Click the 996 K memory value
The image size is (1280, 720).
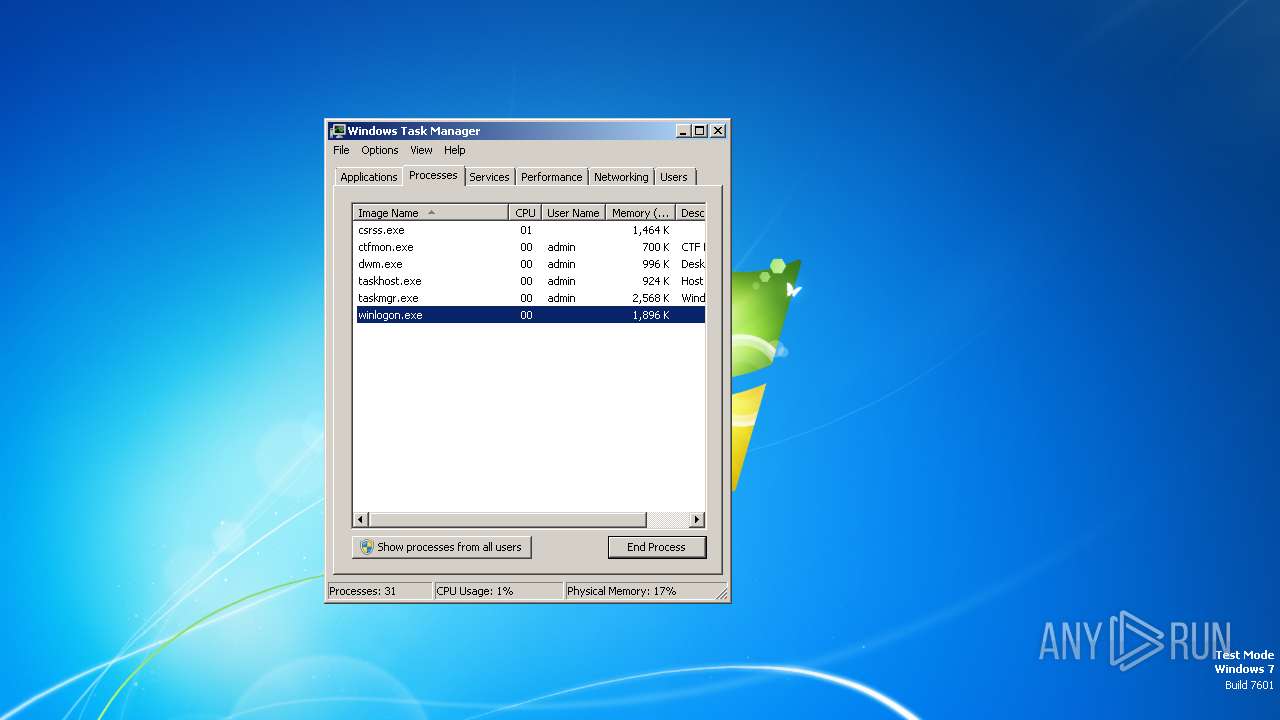pyautogui.click(x=656, y=264)
